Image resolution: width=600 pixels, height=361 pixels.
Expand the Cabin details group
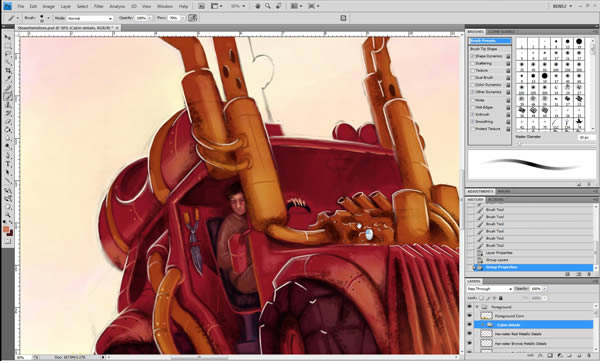coord(483,325)
